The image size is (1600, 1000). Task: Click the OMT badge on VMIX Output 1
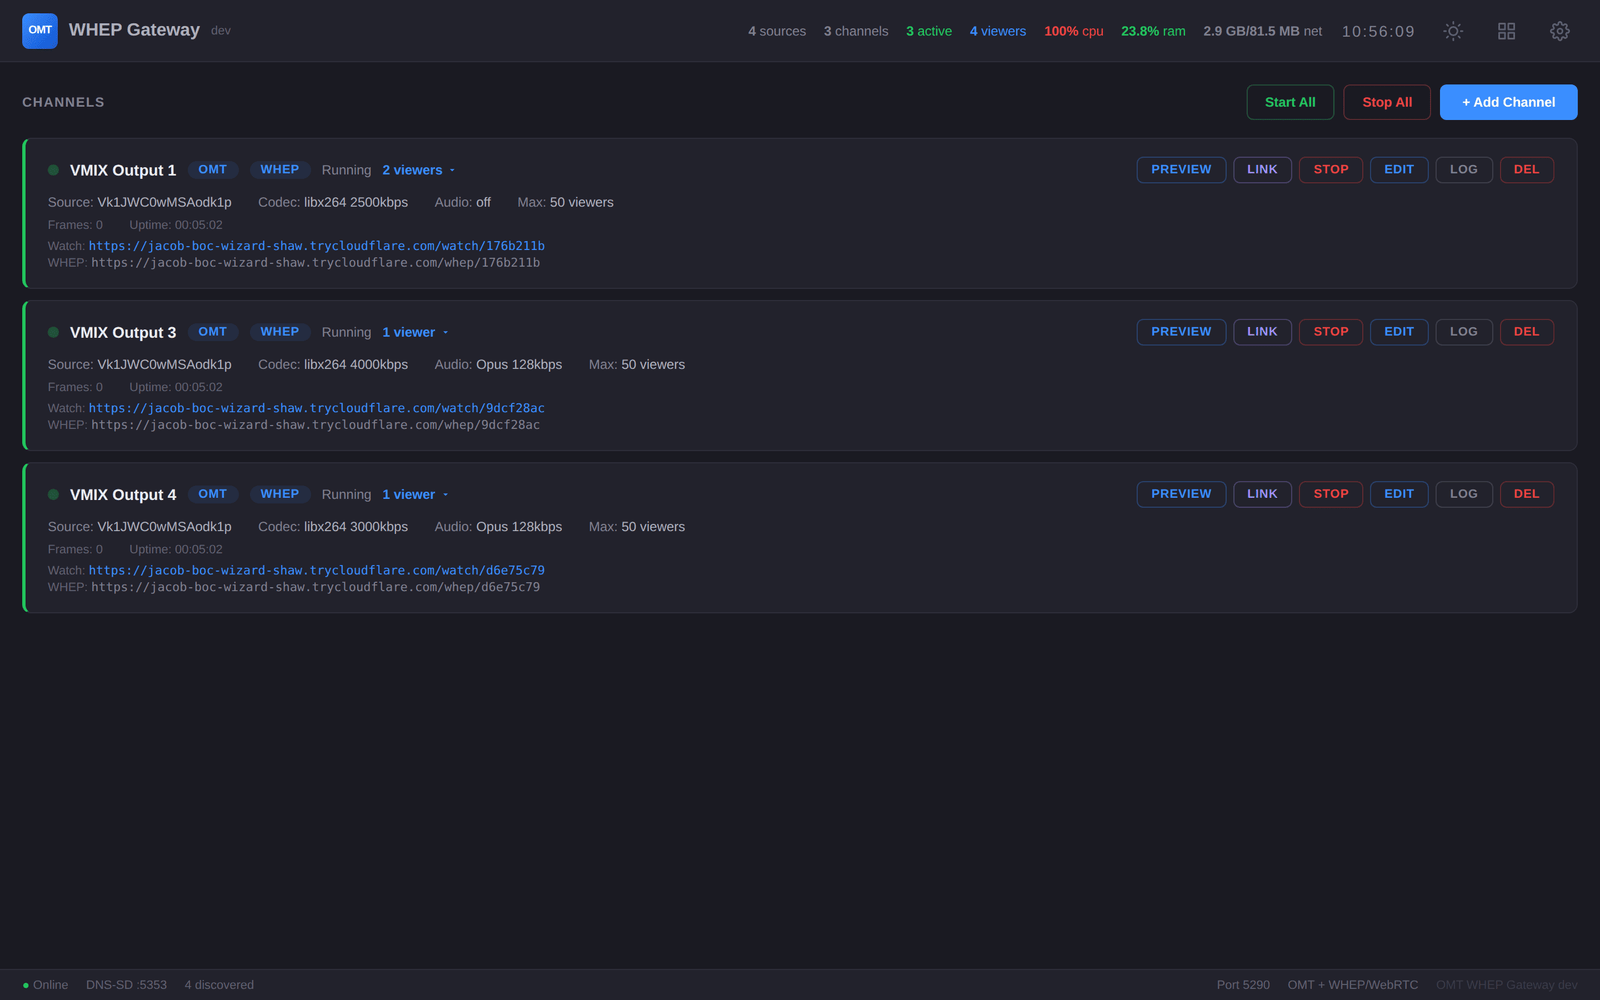[213, 169]
